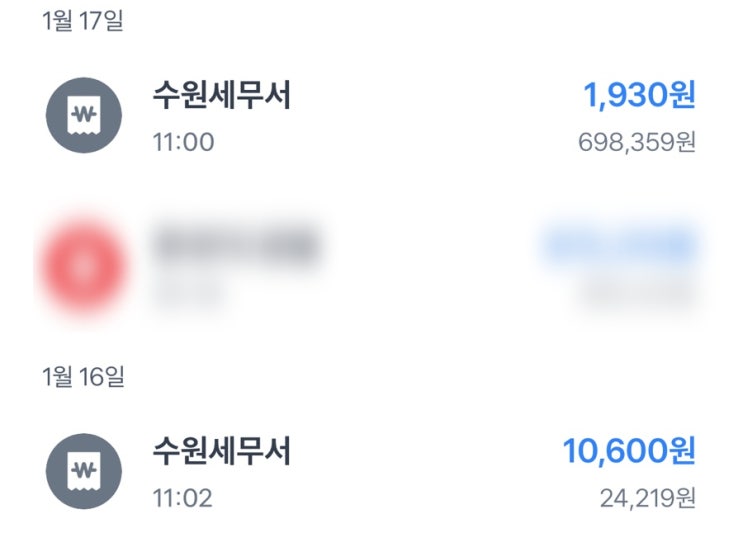Tap the blurred red circular icon
The image size is (743, 547).
[84, 264]
